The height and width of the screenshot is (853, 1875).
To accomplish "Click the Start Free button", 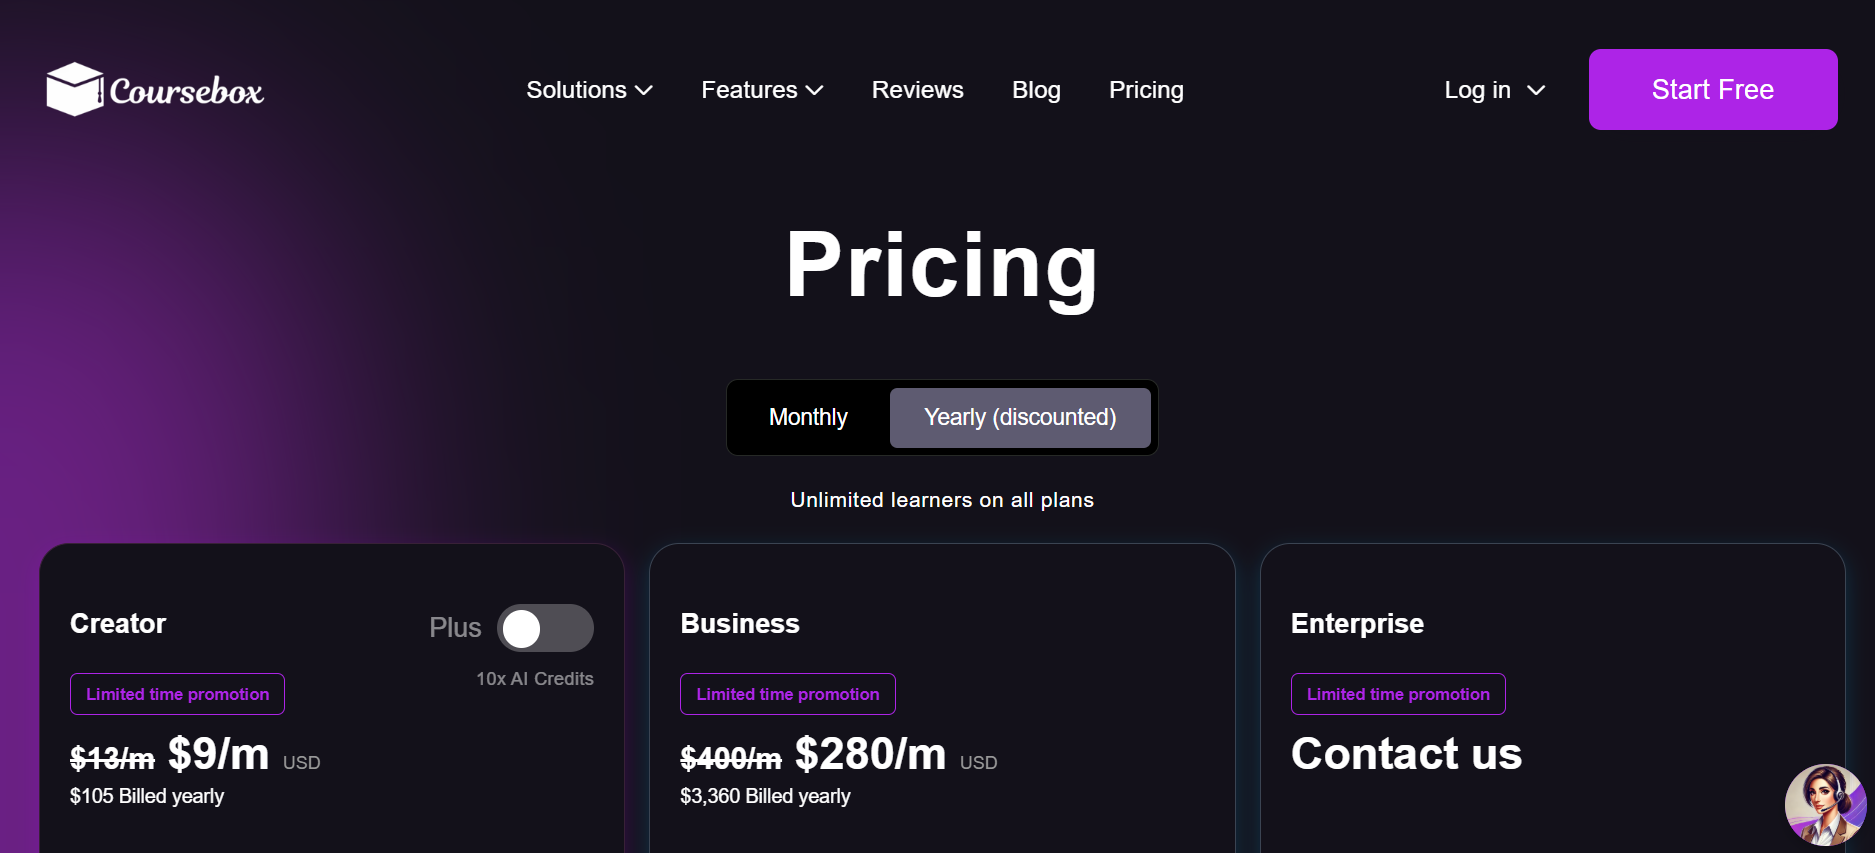I will (1713, 89).
